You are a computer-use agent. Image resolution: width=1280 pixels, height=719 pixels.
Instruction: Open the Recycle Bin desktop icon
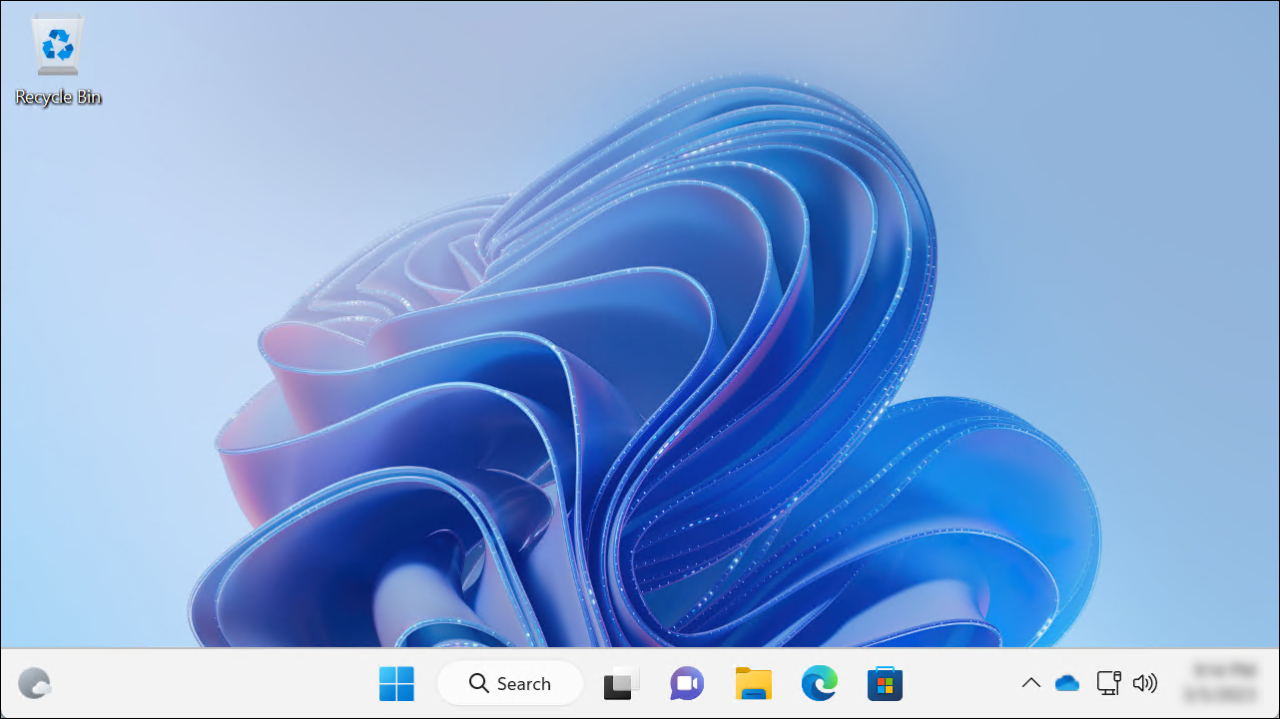coord(58,60)
